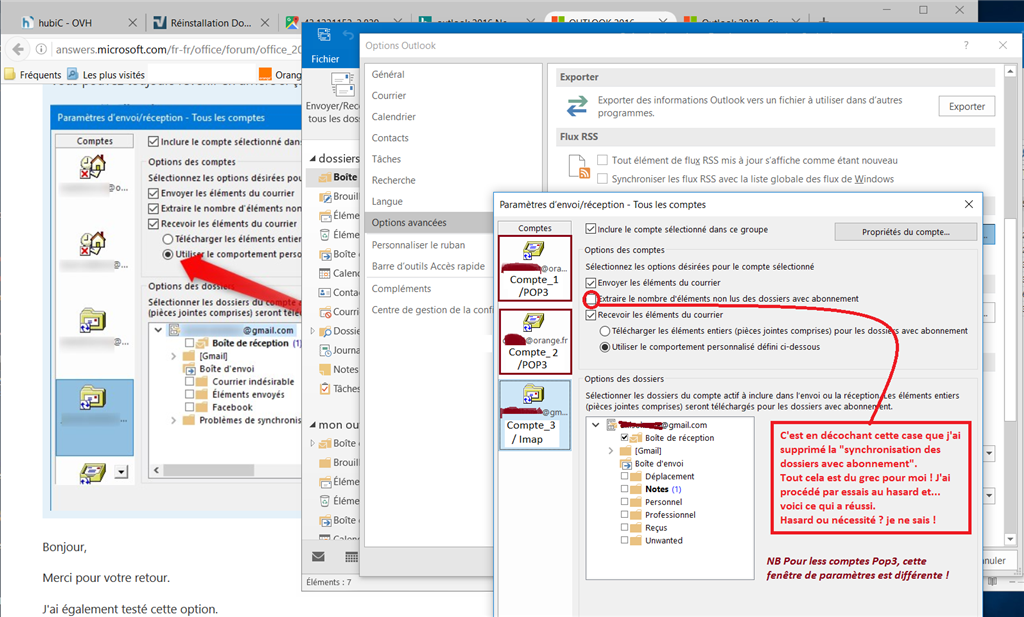
Task: Select Langue in Options Outlook
Action: coord(387,202)
